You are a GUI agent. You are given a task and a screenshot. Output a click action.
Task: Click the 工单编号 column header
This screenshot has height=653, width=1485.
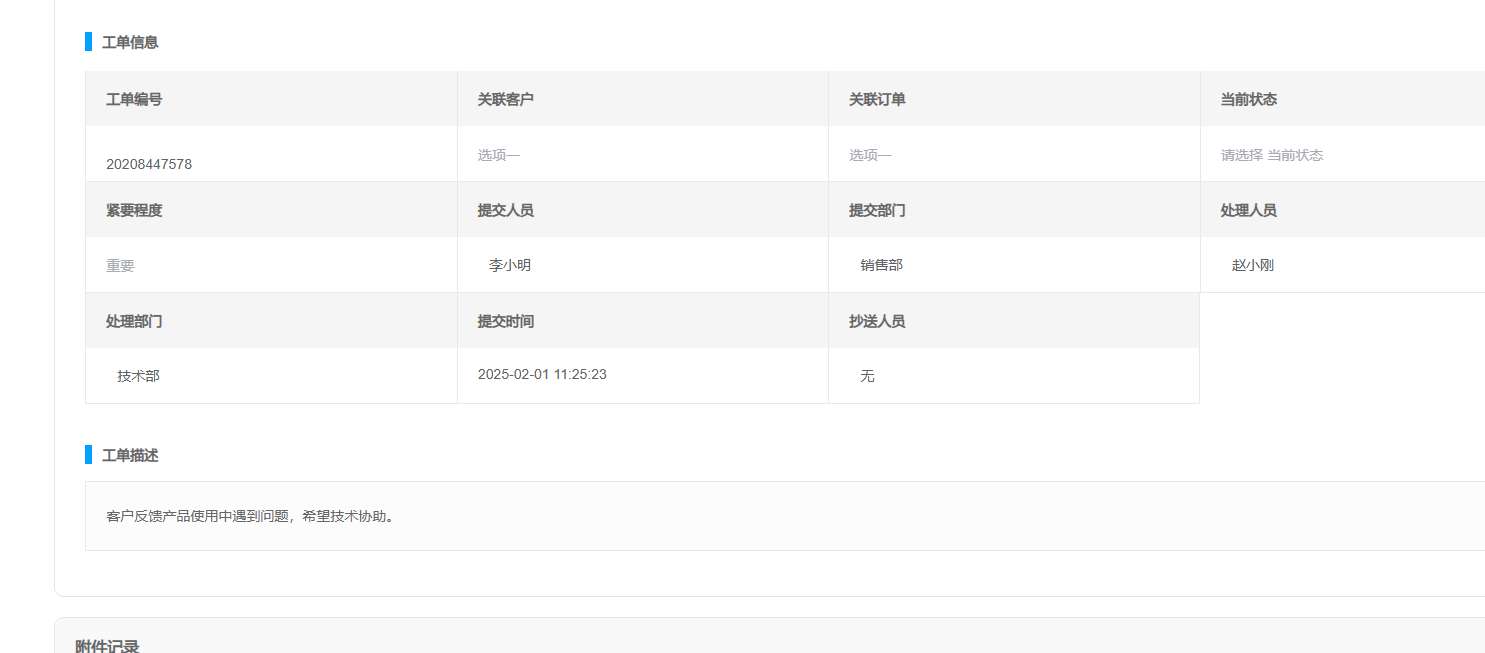click(x=134, y=99)
